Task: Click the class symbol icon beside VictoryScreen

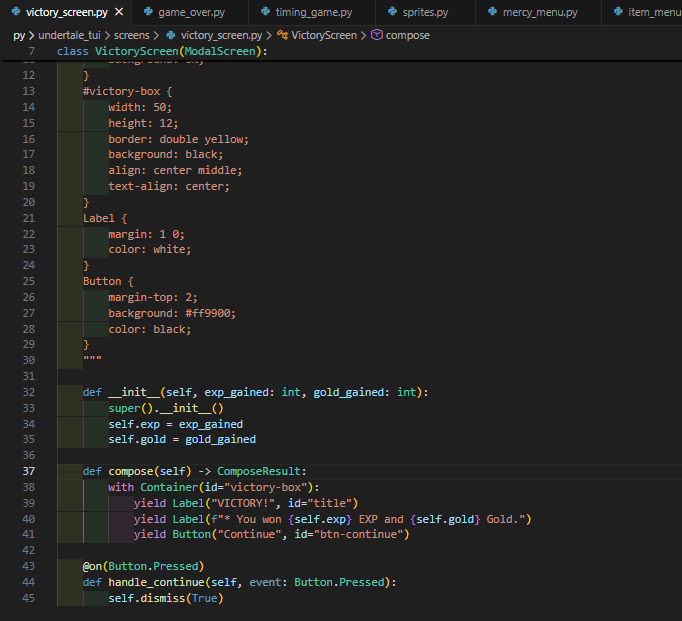Action: 281,35
